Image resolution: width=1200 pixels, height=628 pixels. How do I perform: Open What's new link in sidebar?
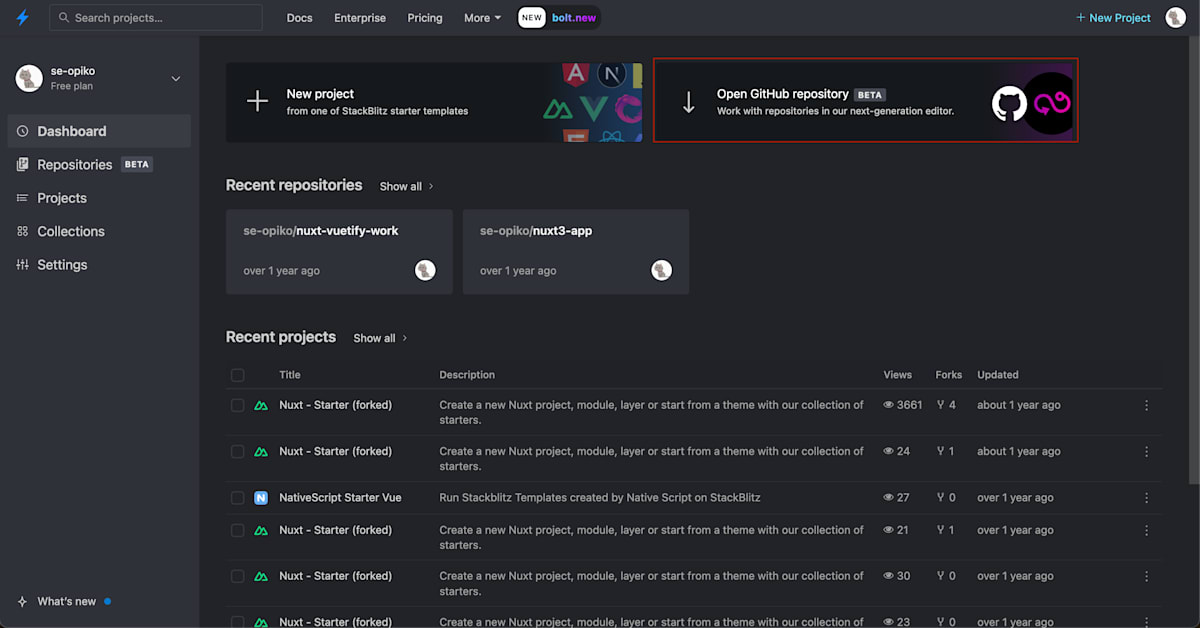[x=66, y=602]
